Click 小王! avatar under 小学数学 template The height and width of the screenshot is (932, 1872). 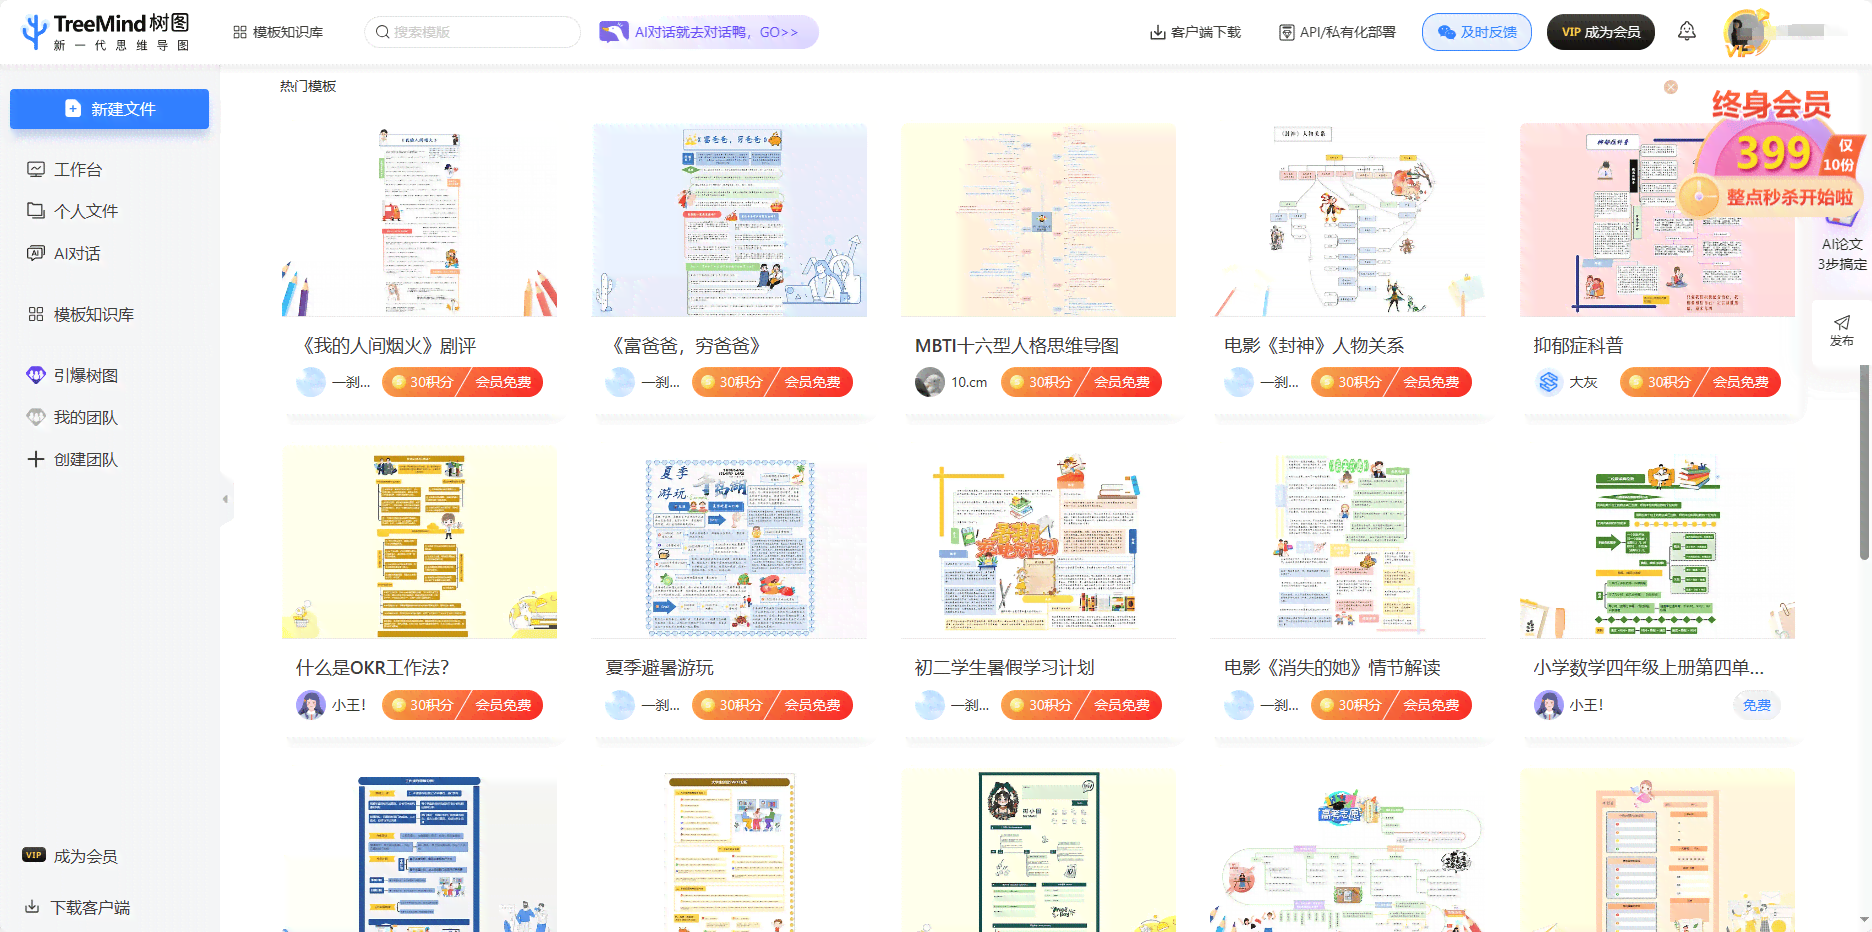[x=1549, y=705]
